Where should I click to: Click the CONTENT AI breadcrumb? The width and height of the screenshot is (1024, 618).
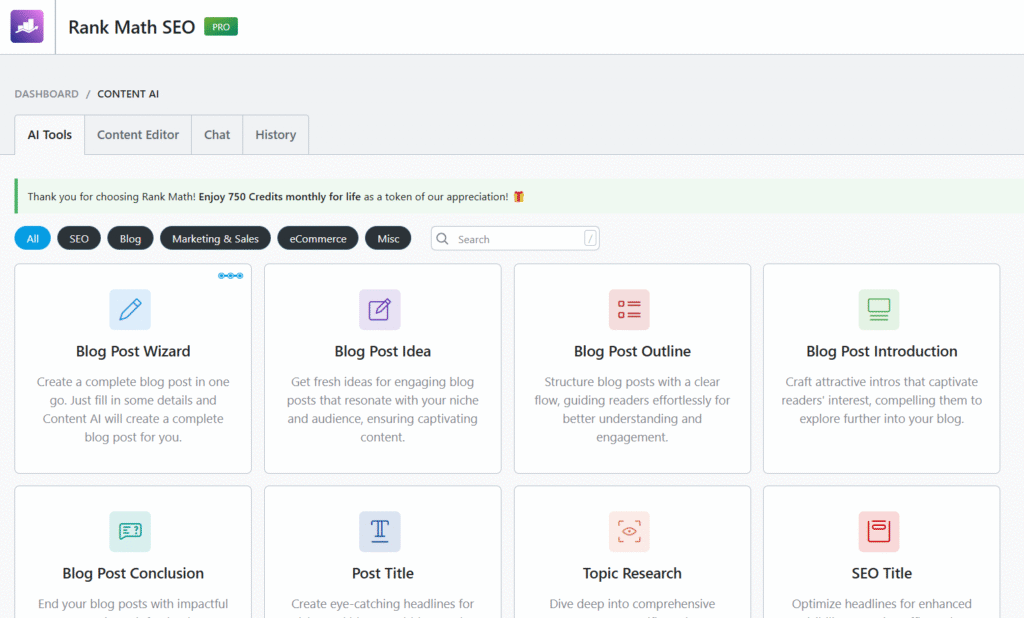128,94
